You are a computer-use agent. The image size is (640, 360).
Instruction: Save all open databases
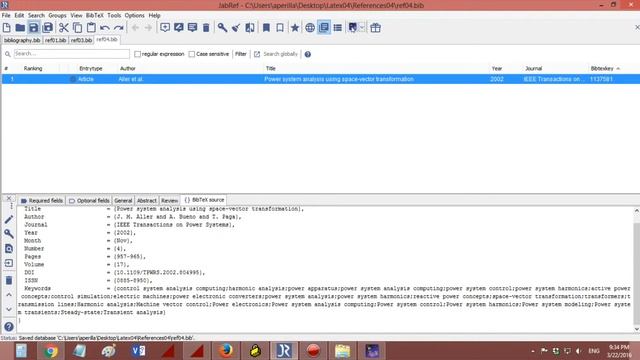click(48, 28)
